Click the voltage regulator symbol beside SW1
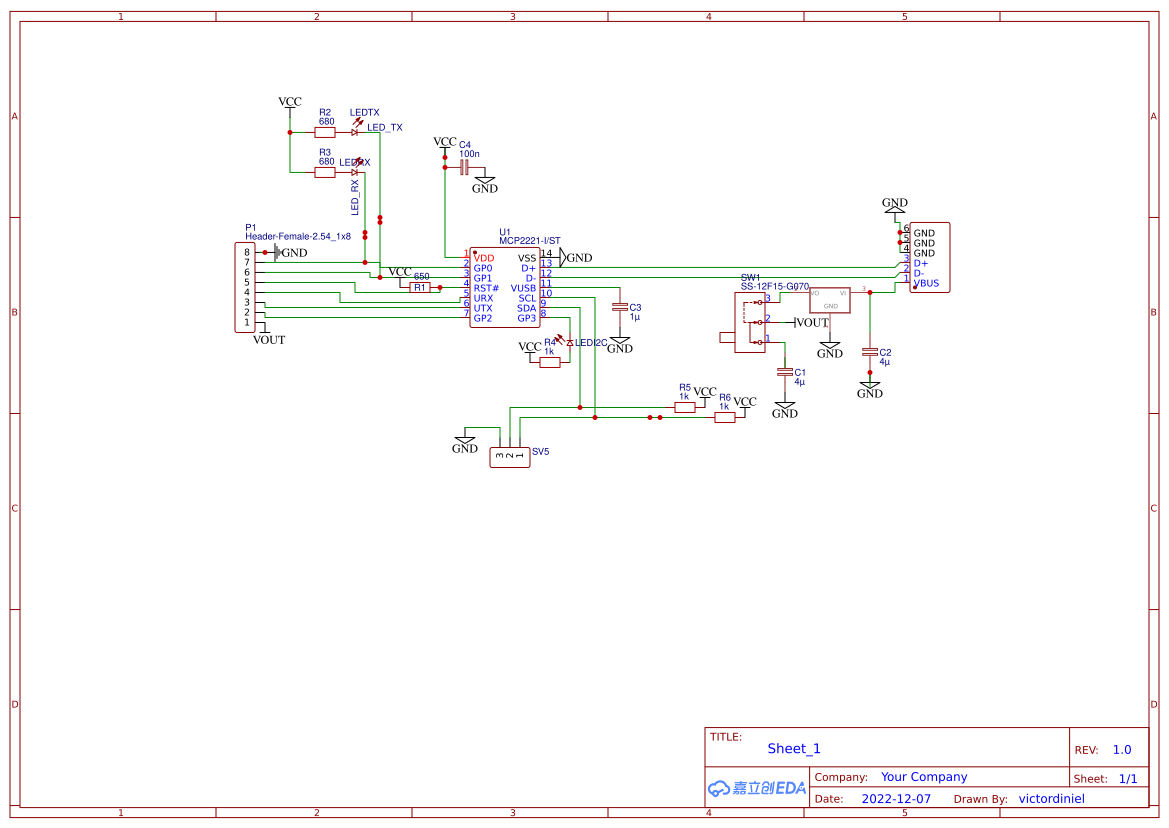 point(830,300)
